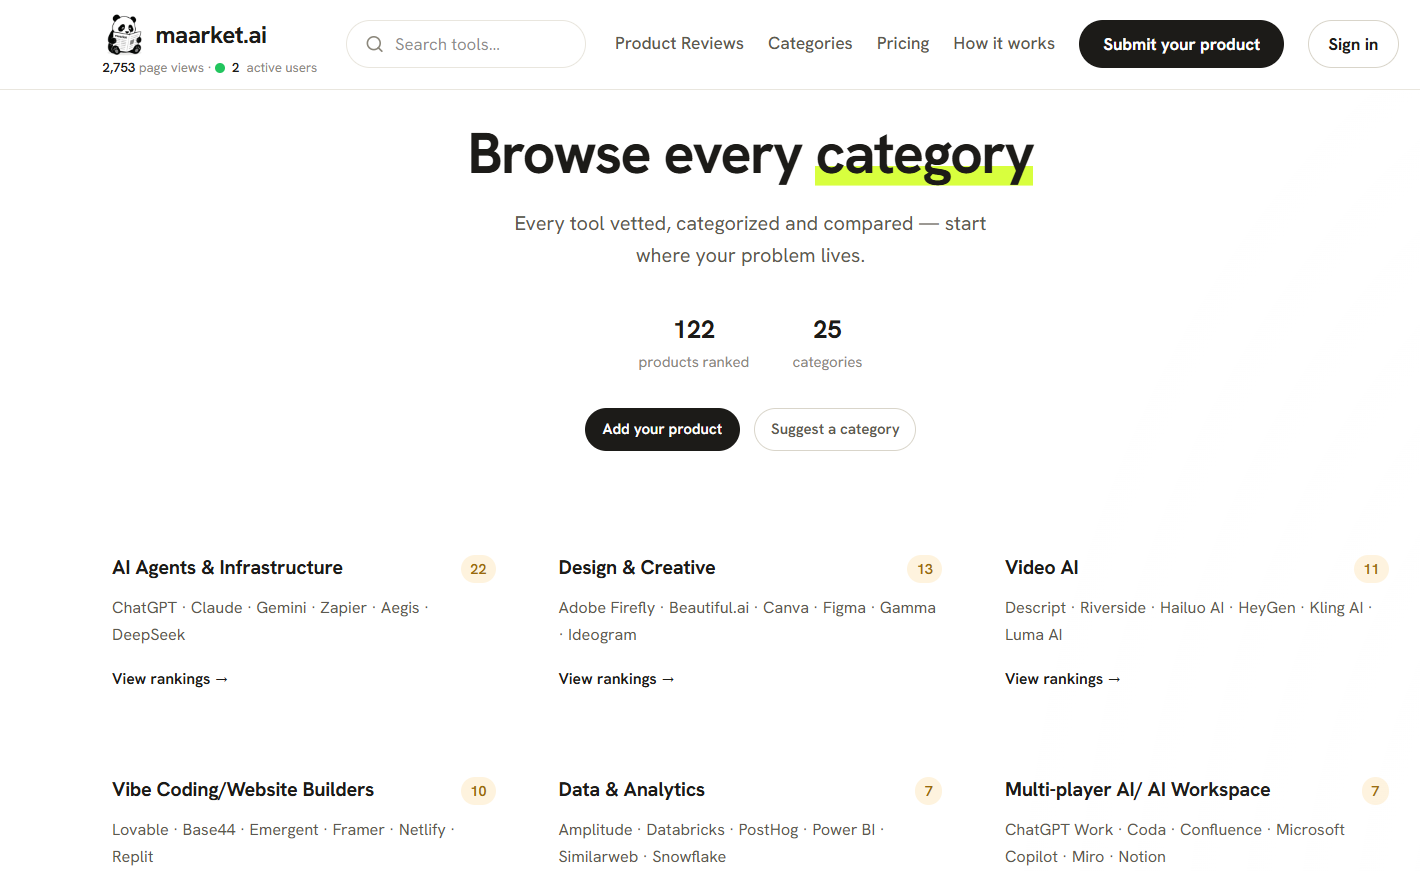Screen dimensions: 1420x871
Task: Open the How it works nav item
Action: (x=1004, y=44)
